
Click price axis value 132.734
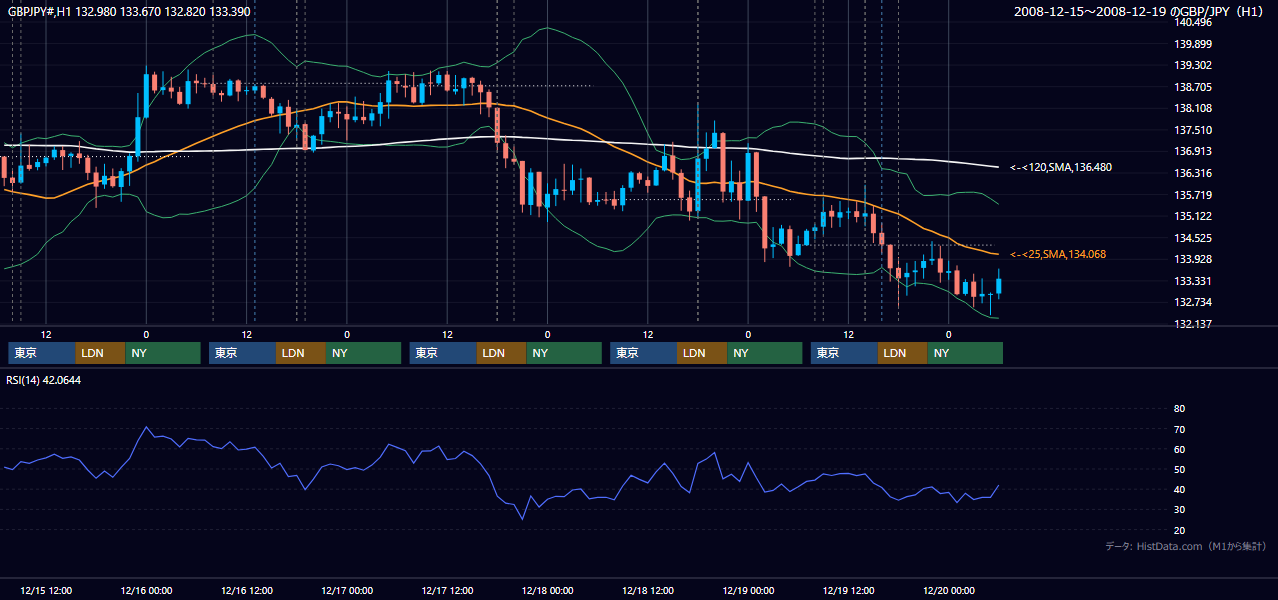coord(1194,302)
